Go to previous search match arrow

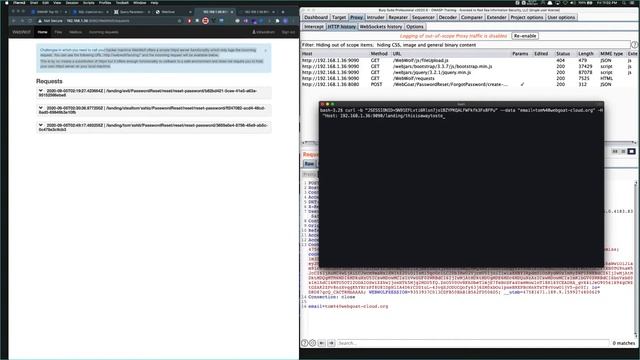tap(322, 343)
